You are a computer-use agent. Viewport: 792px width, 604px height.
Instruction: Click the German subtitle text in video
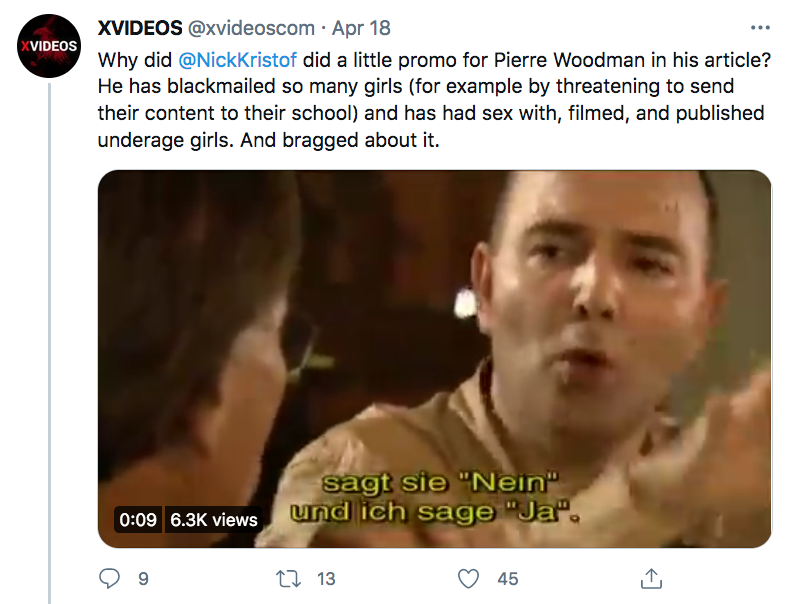[x=435, y=497]
